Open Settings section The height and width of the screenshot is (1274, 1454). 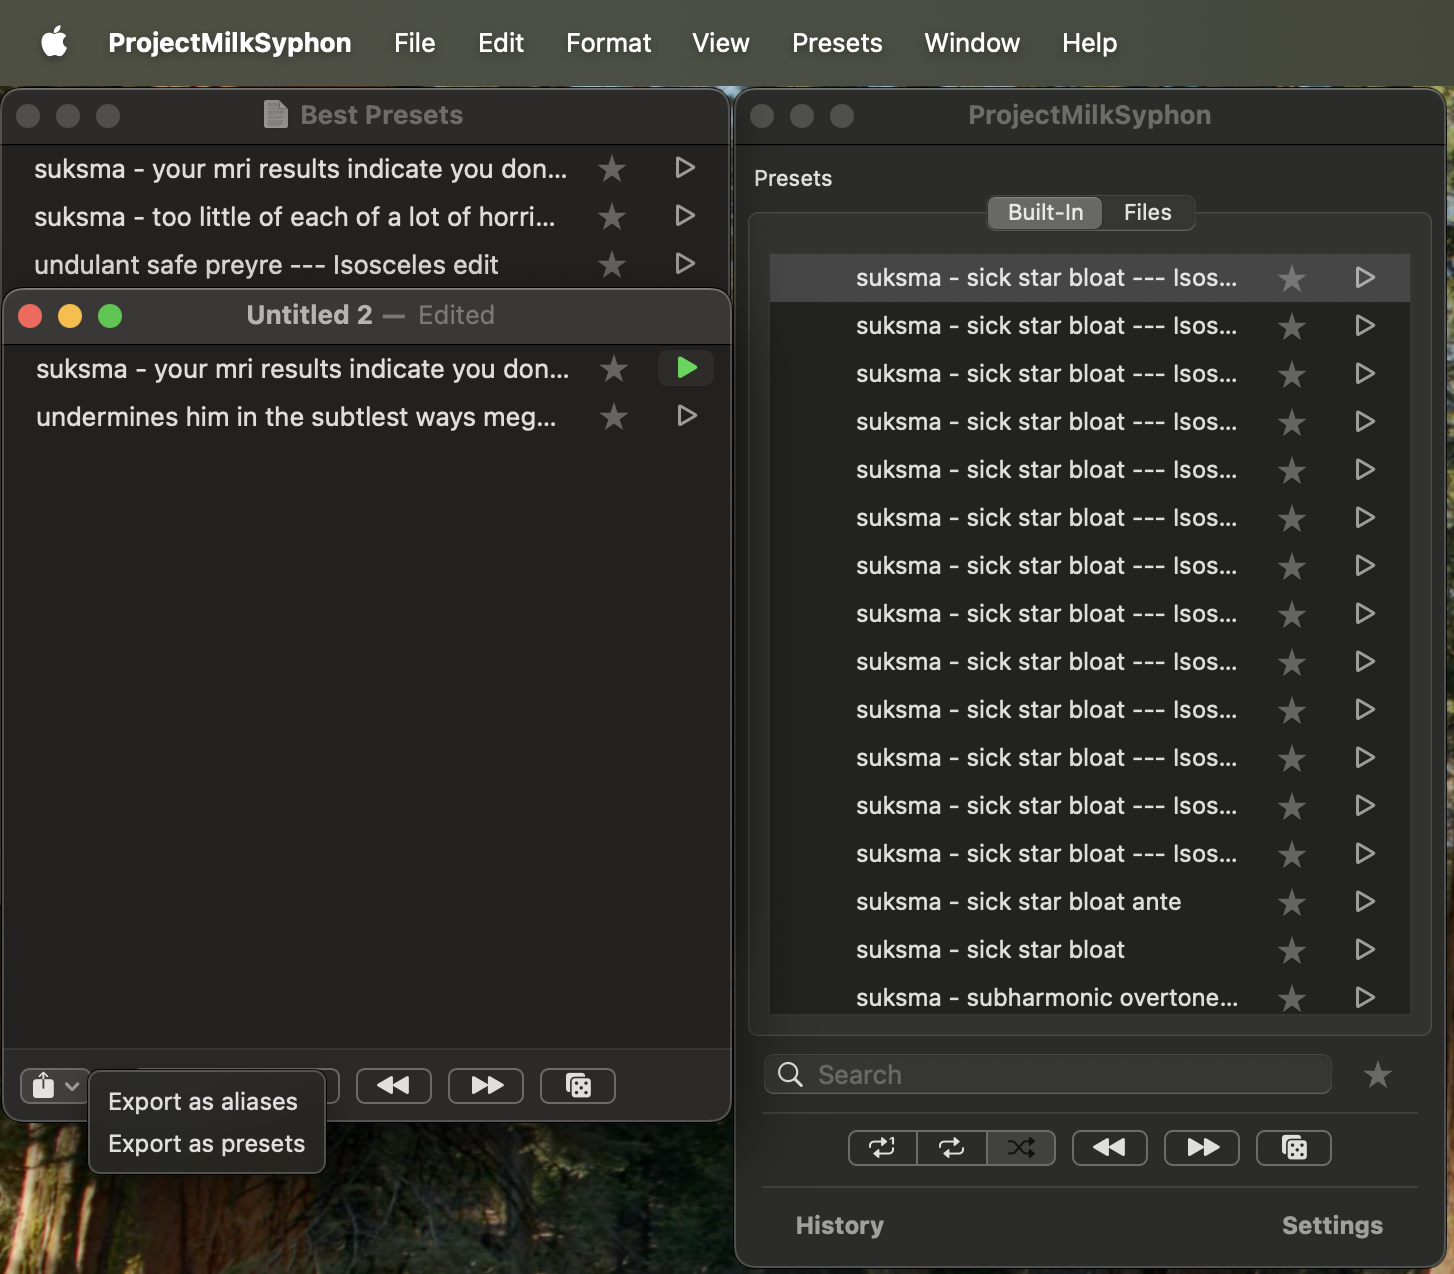click(1332, 1225)
